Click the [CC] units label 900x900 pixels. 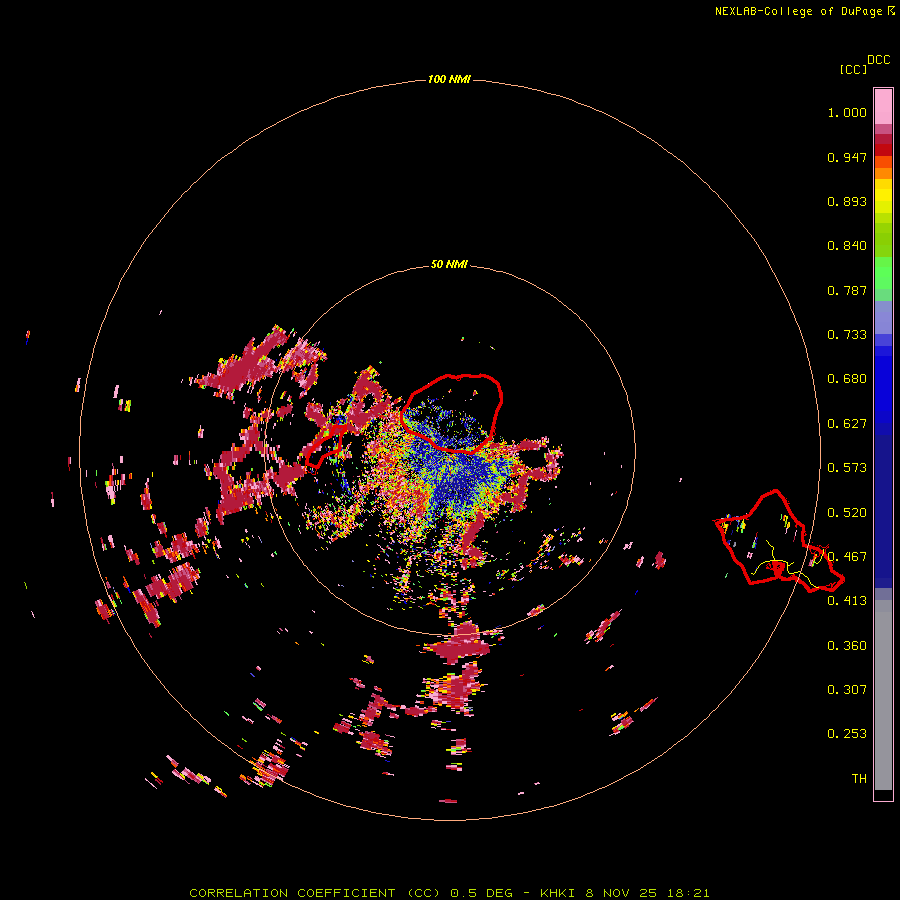click(x=853, y=69)
